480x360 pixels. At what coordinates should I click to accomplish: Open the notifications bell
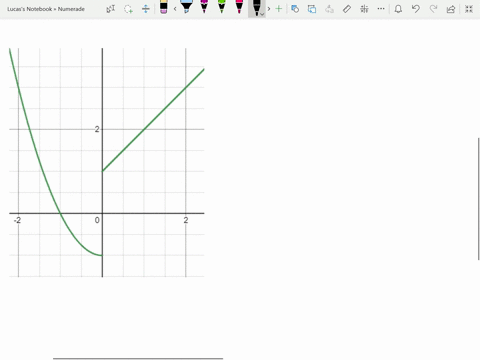click(398, 9)
